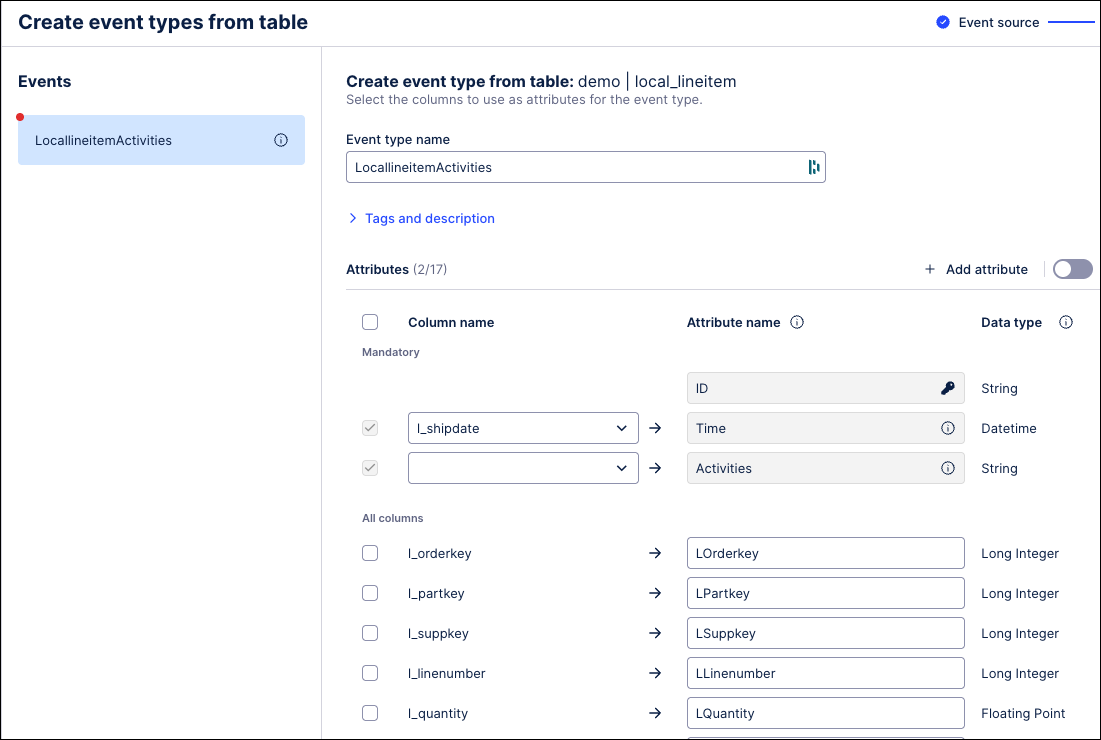The width and height of the screenshot is (1101, 740).
Task: Click the info icon beside the Data type header
Action: click(1066, 322)
